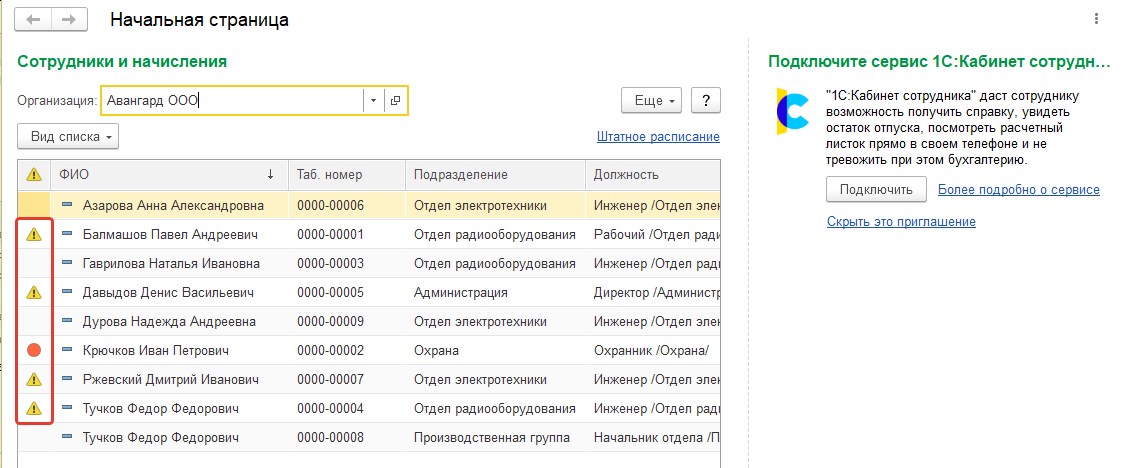
Task: Click the Организация input field
Action: [x=232, y=101]
